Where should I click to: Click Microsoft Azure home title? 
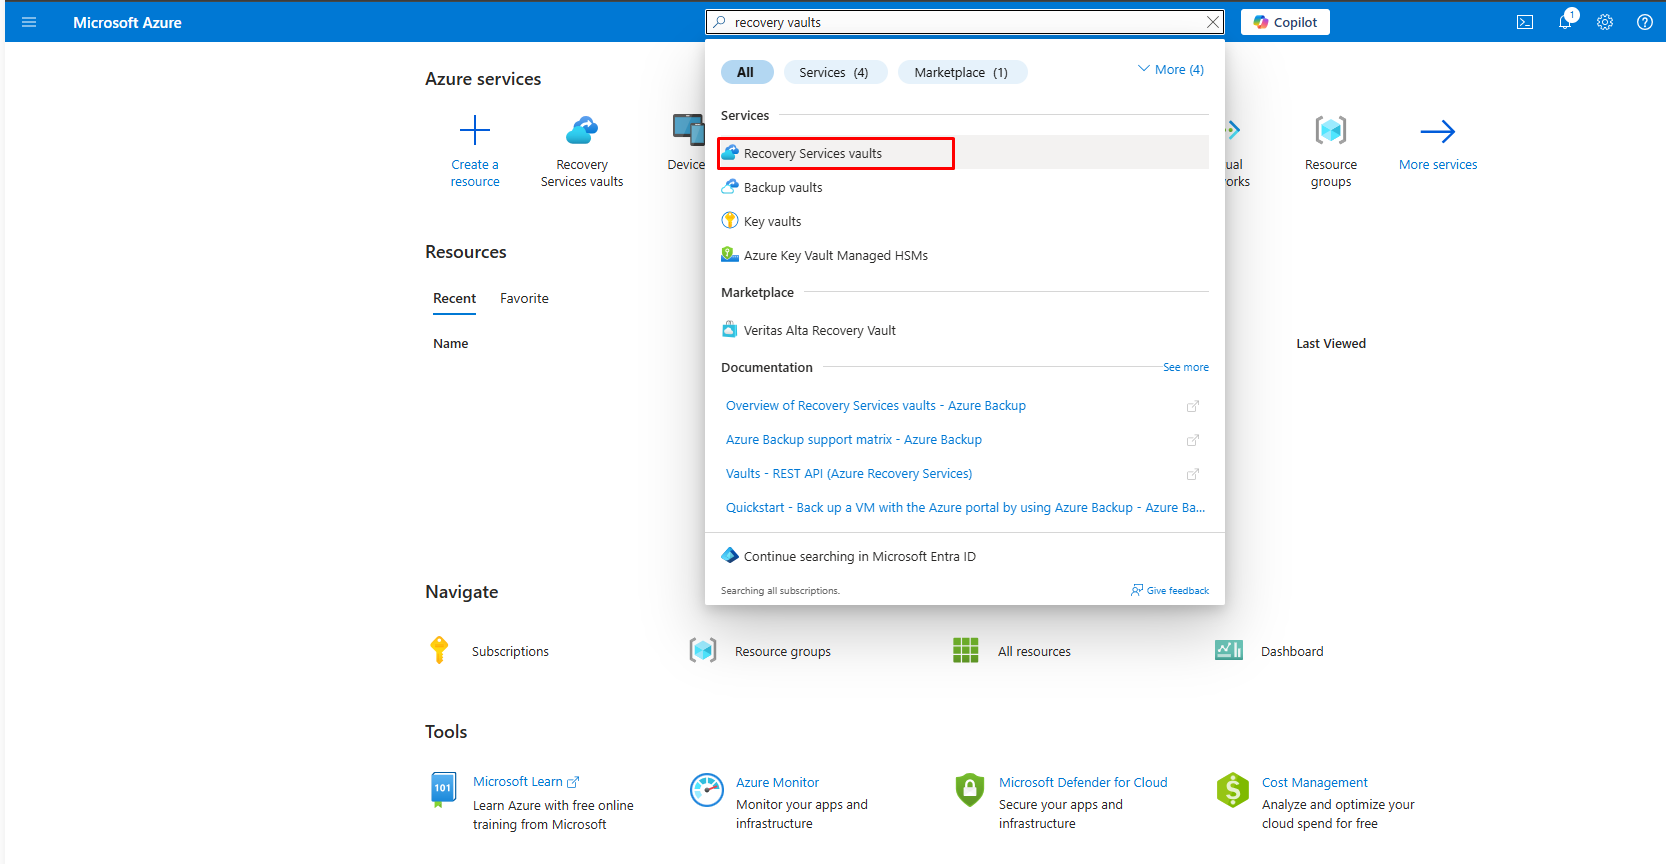127,22
